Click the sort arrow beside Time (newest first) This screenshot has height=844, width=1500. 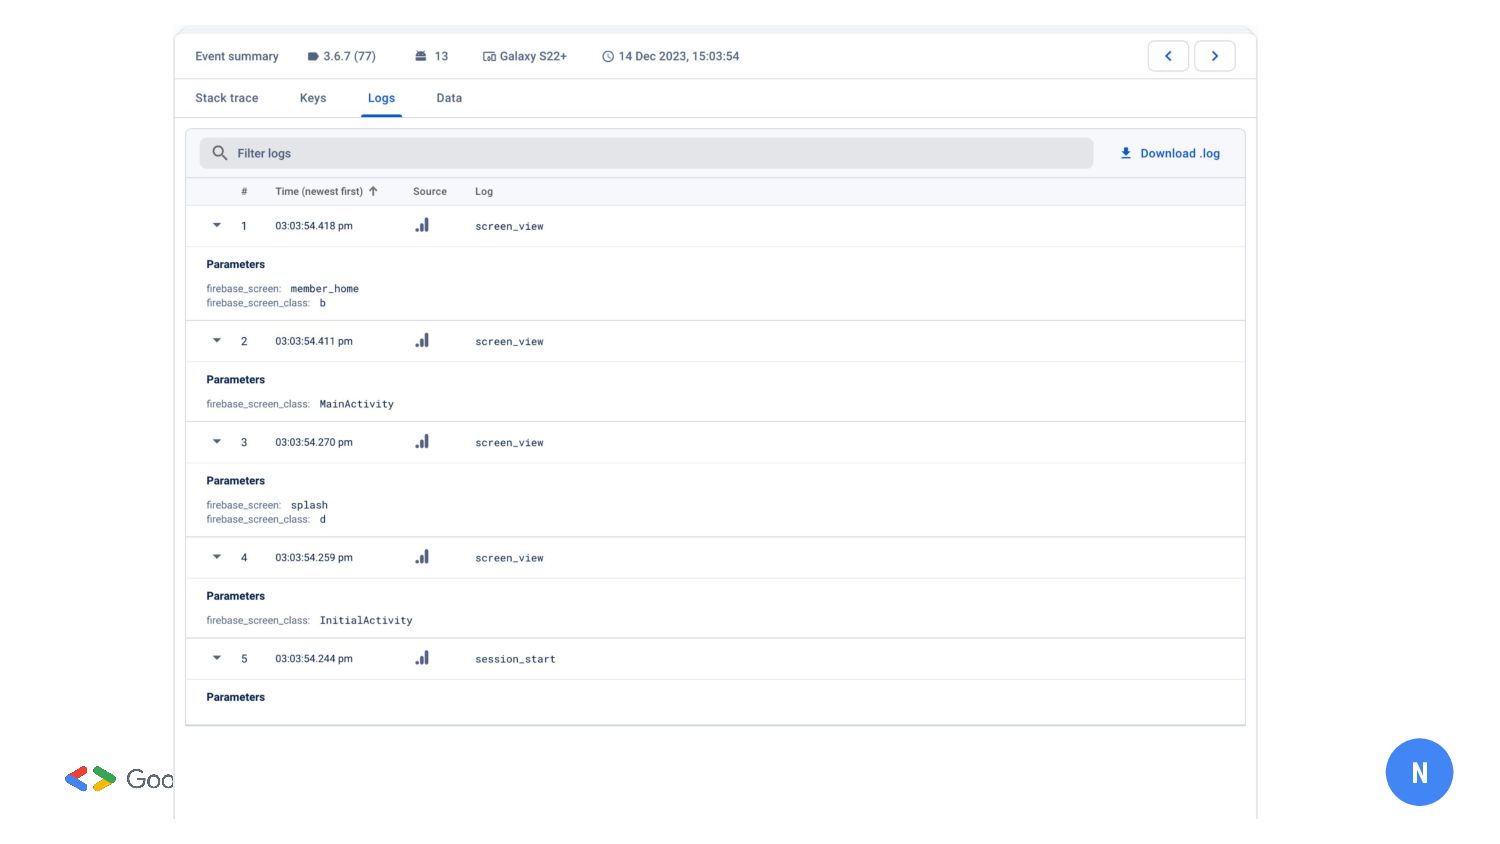coord(373,191)
